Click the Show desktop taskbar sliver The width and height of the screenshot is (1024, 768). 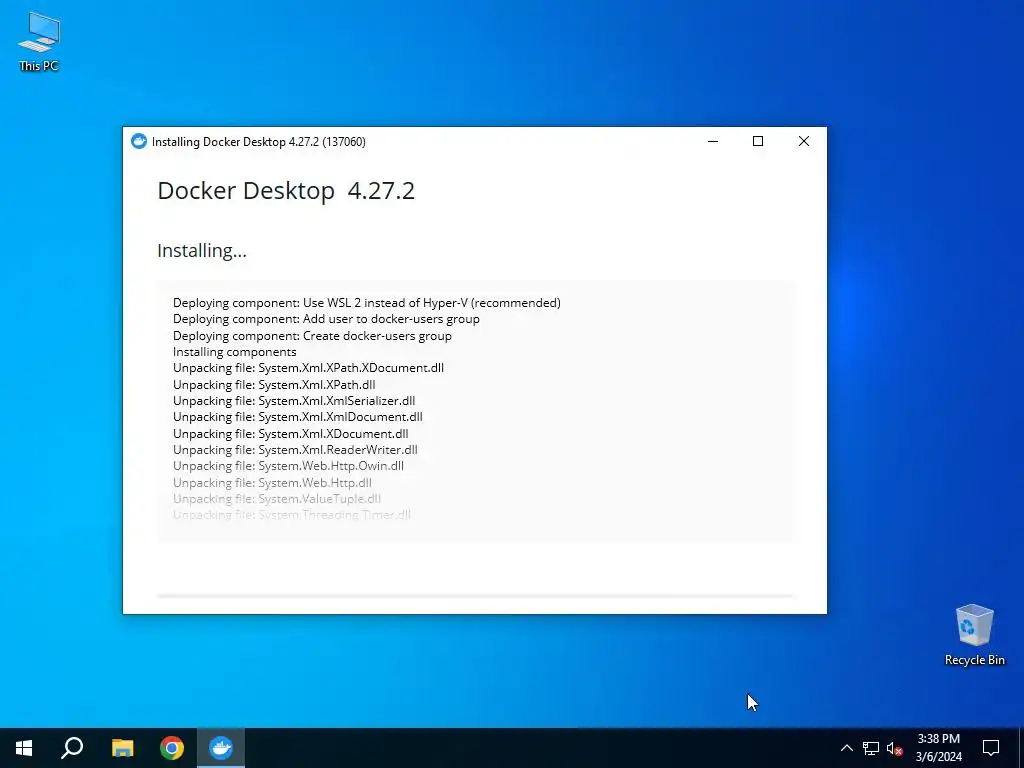1021,748
